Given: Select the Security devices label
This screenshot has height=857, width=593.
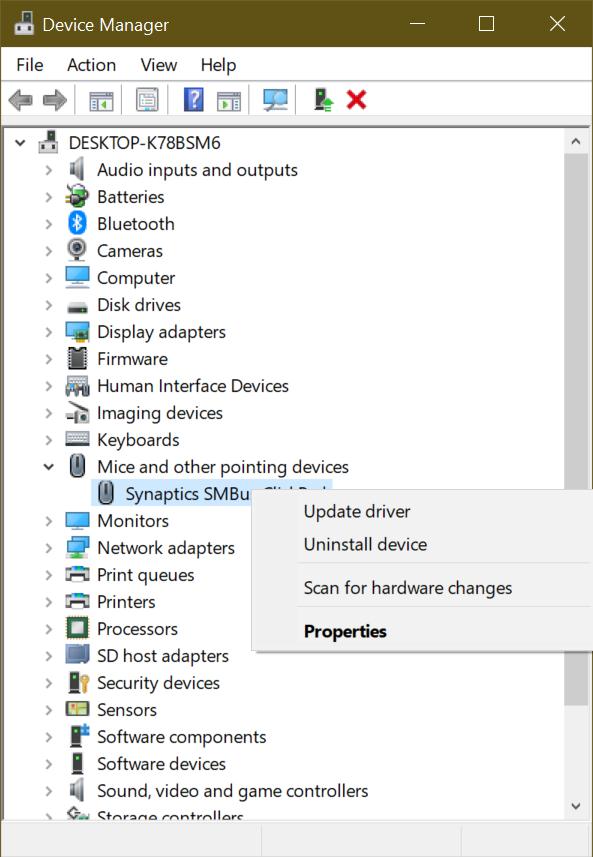Looking at the screenshot, I should click(158, 683).
